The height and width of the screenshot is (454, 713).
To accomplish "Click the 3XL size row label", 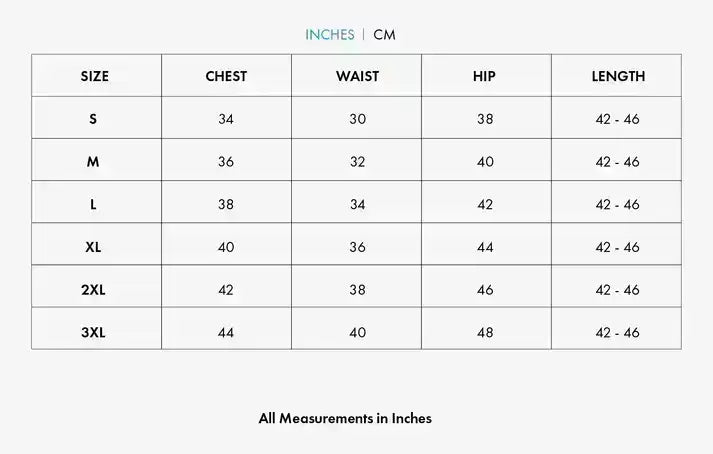I will tap(93, 333).
